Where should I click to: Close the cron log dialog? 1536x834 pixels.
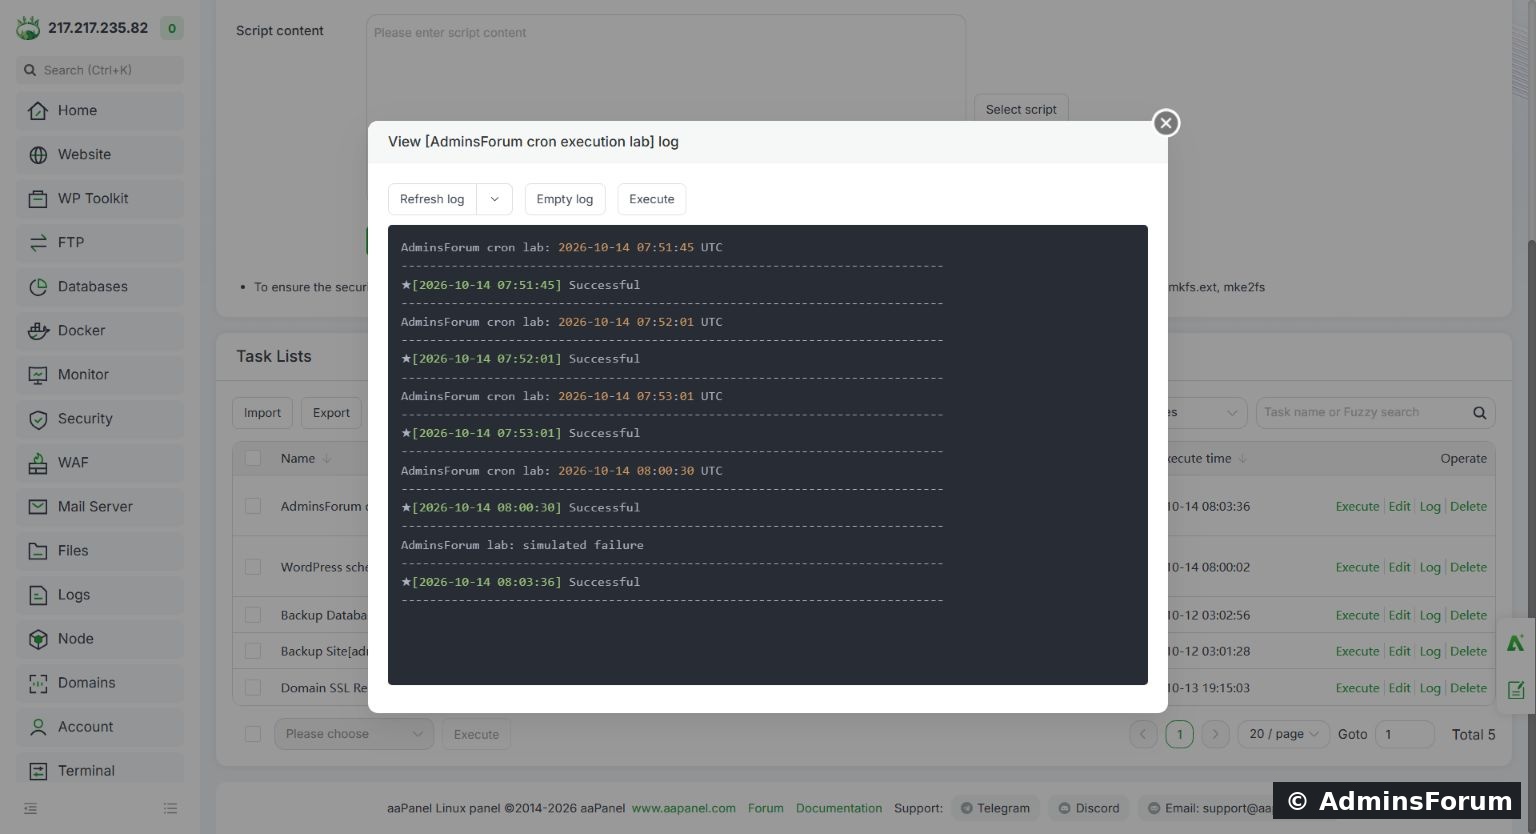point(1166,123)
